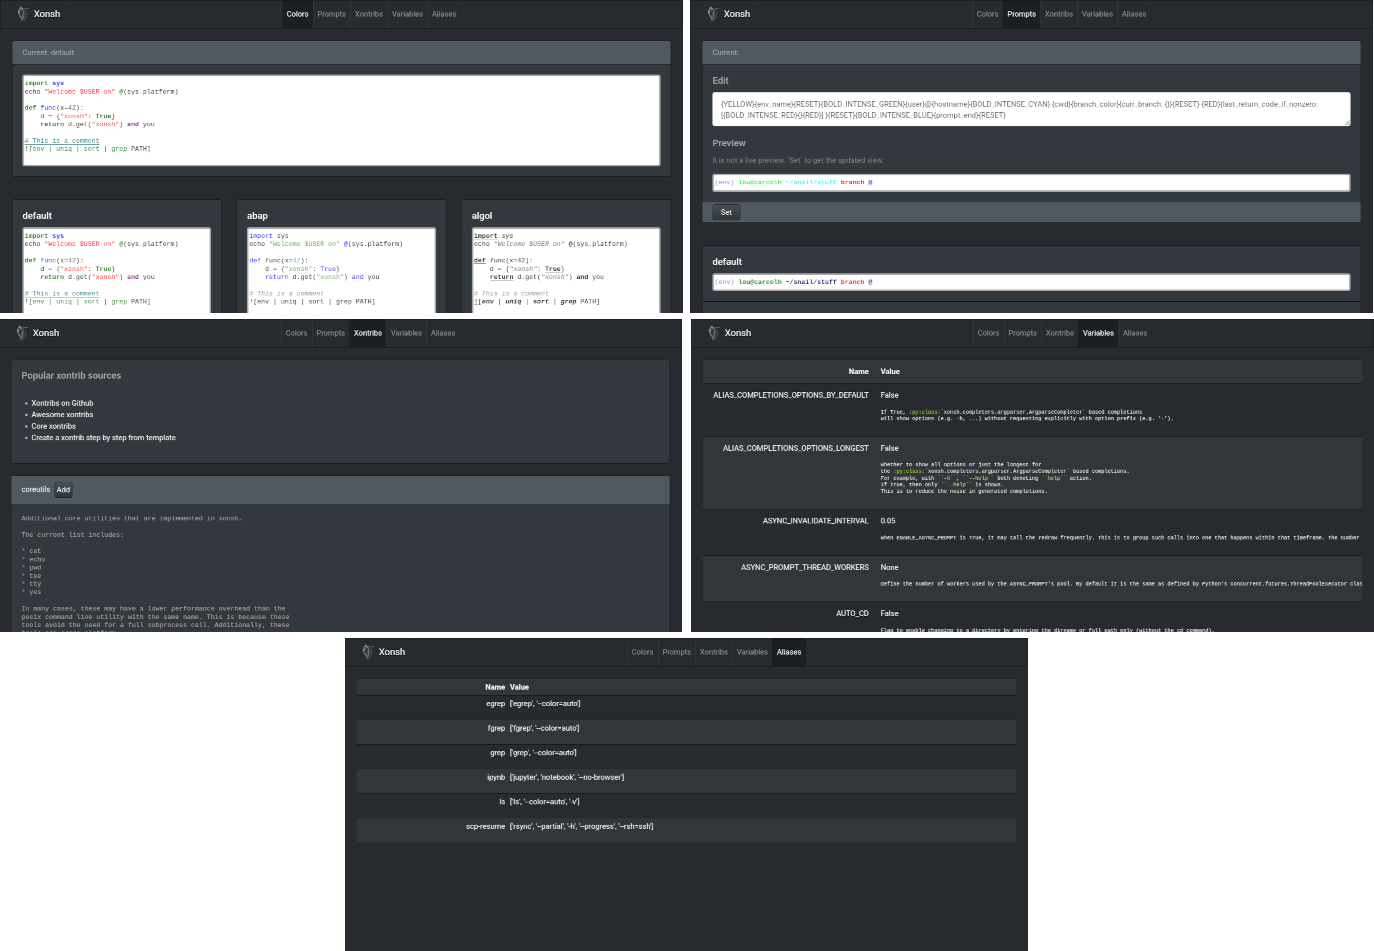Choose the algol color theme preview

(x=565, y=270)
